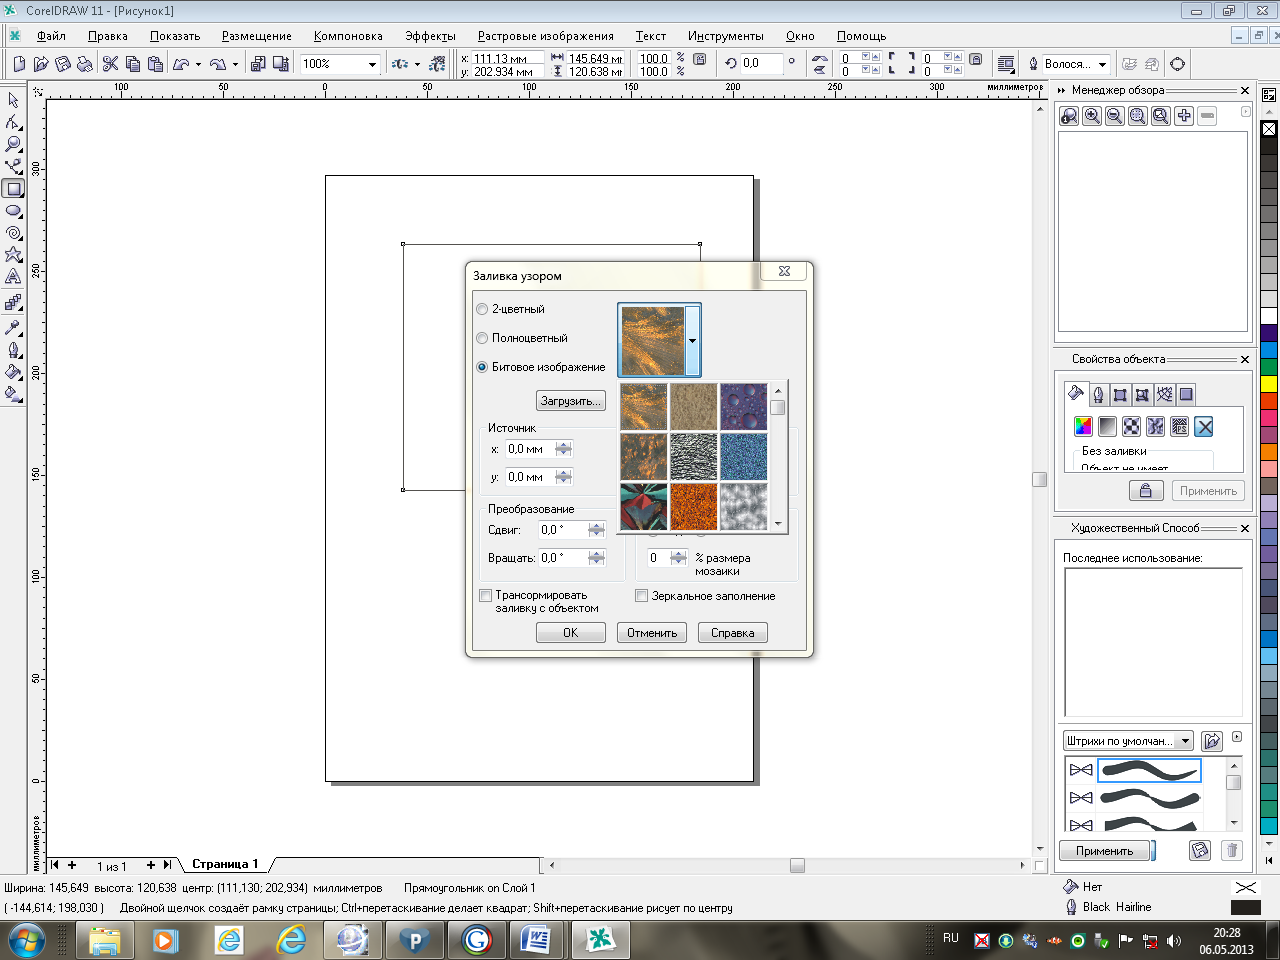Screen dimensions: 1280x960
Task: Select the Rectangle tool
Action: coord(13,188)
